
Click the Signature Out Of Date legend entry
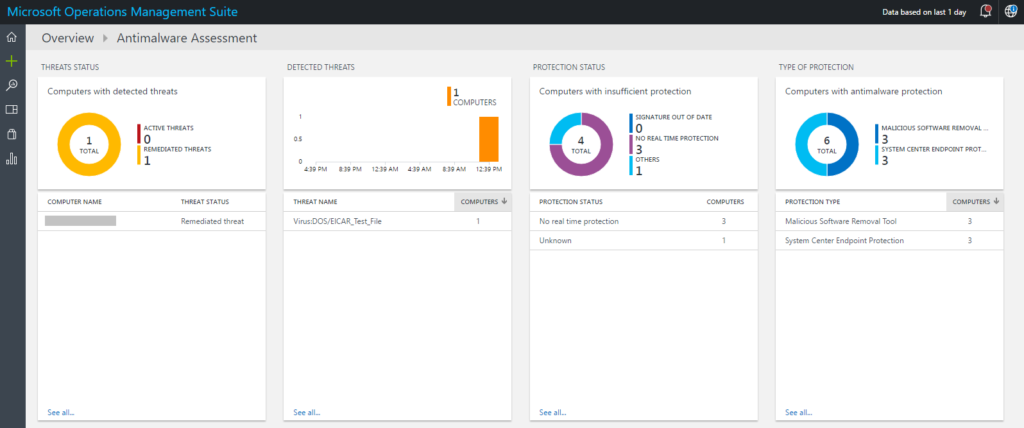pyautogui.click(x=671, y=123)
